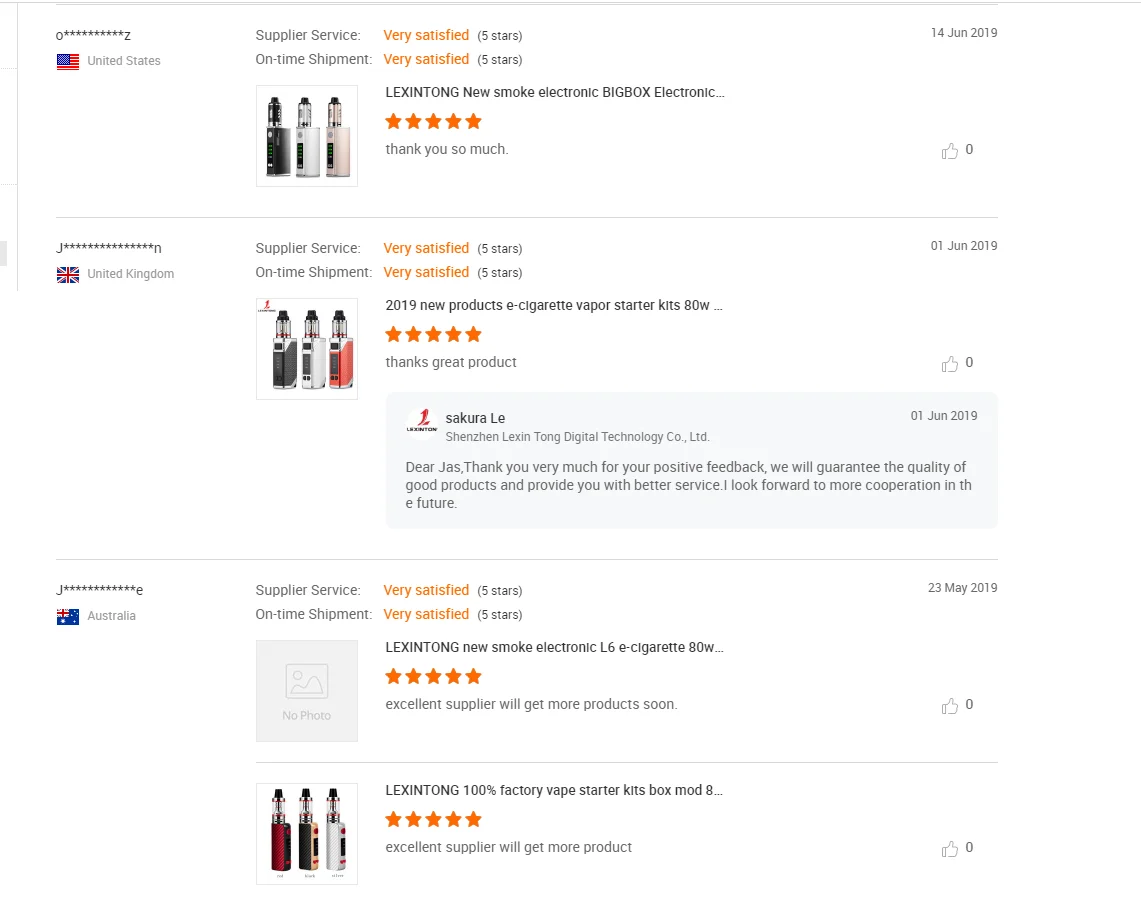Open "LEXINTONG 100% factory vape starter kits" link
Viewport: 1141px width, 908px height.
pyautogui.click(x=554, y=790)
